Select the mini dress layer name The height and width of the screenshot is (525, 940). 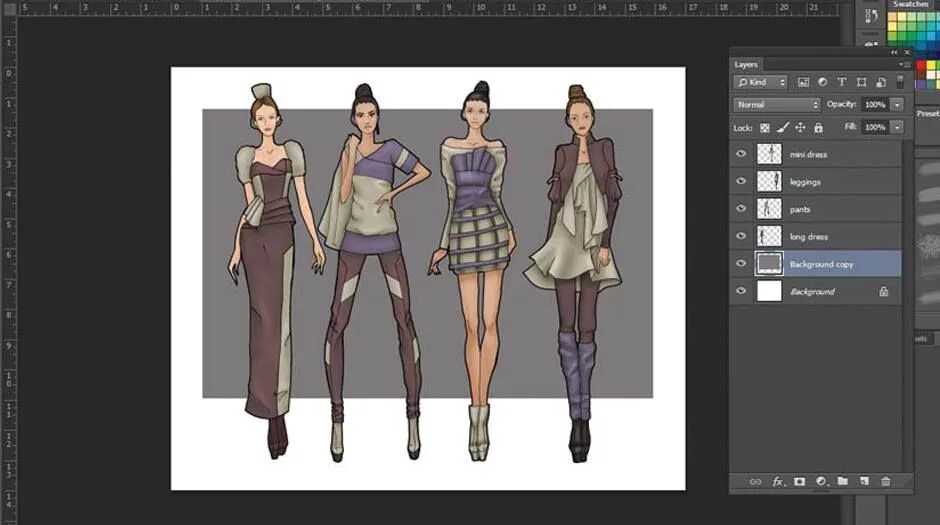pos(808,155)
